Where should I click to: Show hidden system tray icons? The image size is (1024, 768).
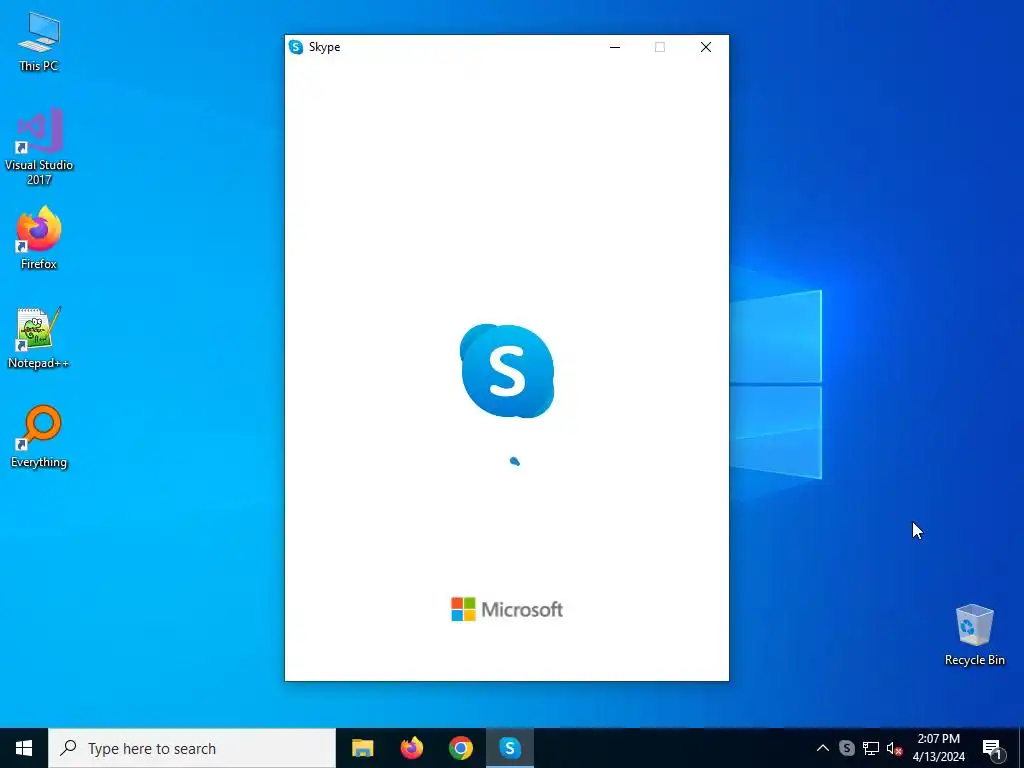coord(823,748)
